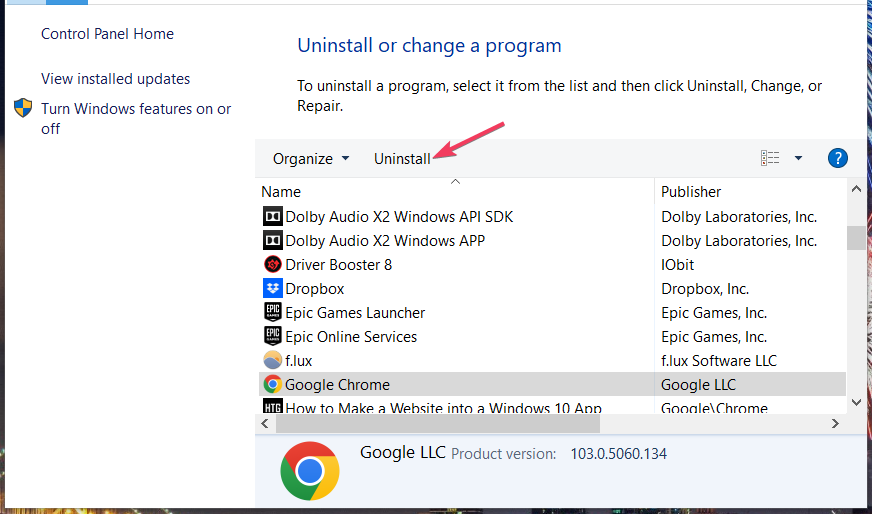Click the Dolby Audio X2 Windows APP icon
Viewport: 872px width, 514px height.
pos(272,240)
